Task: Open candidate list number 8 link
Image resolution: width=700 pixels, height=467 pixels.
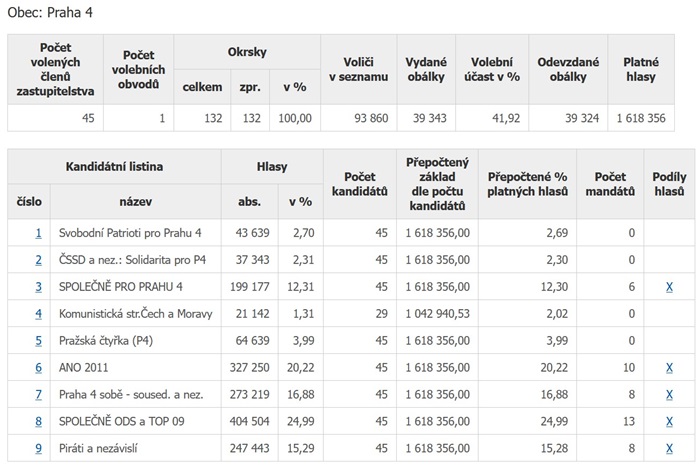Action: click(38, 421)
